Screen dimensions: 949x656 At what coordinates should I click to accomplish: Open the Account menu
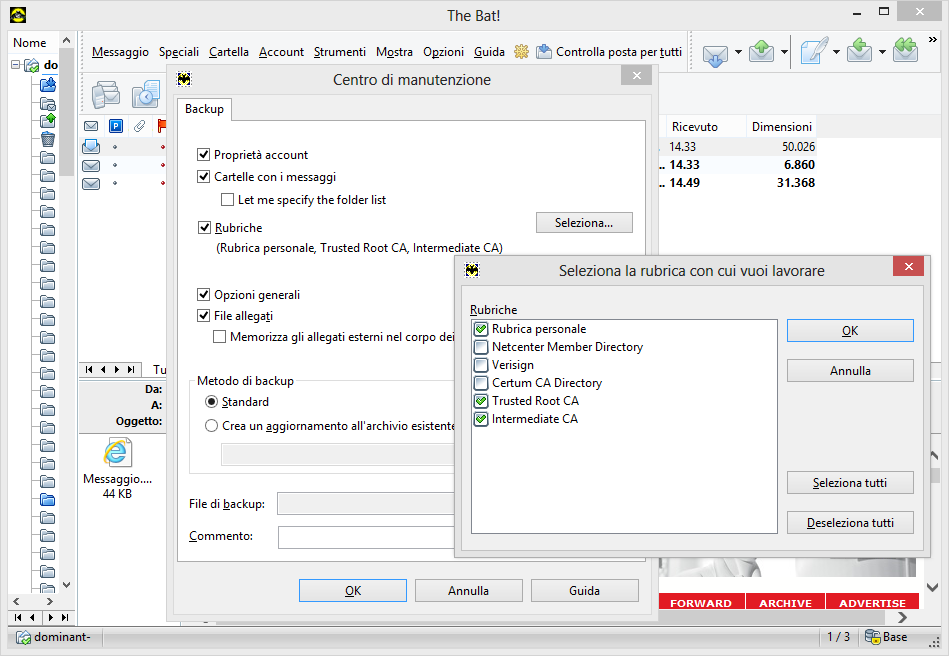[281, 52]
